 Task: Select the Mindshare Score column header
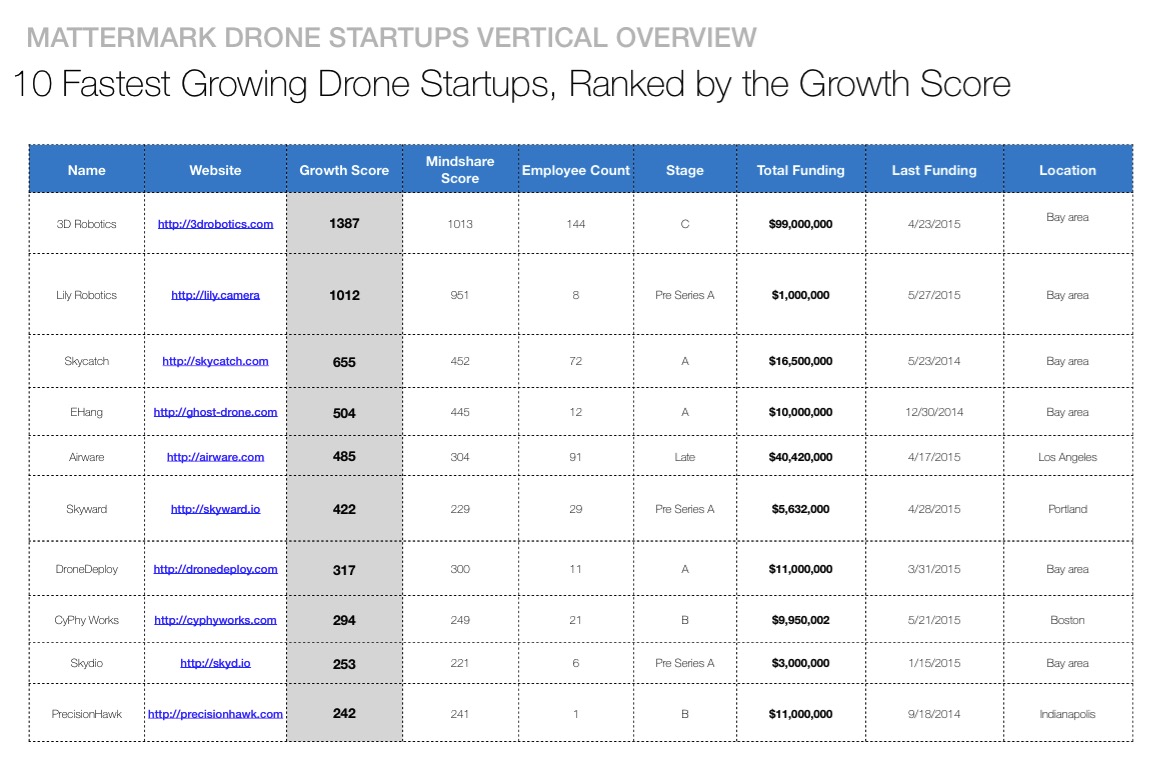[461, 169]
